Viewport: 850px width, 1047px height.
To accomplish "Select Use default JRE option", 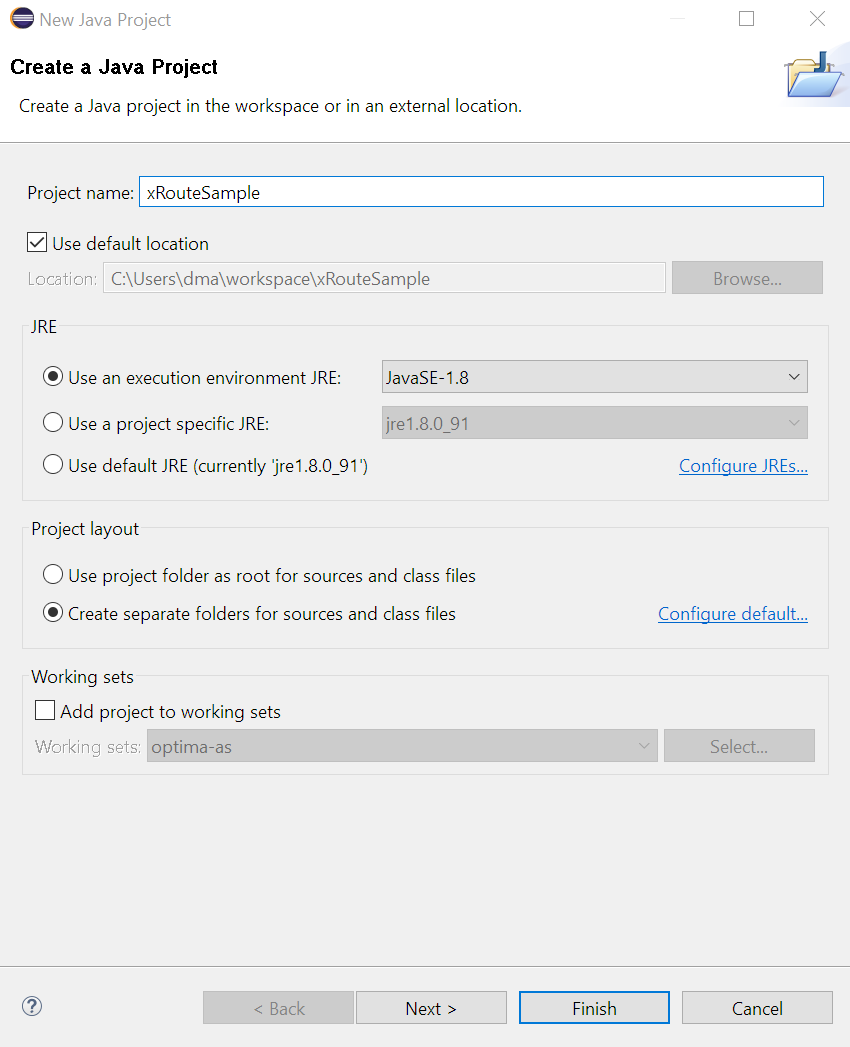I will 53,465.
